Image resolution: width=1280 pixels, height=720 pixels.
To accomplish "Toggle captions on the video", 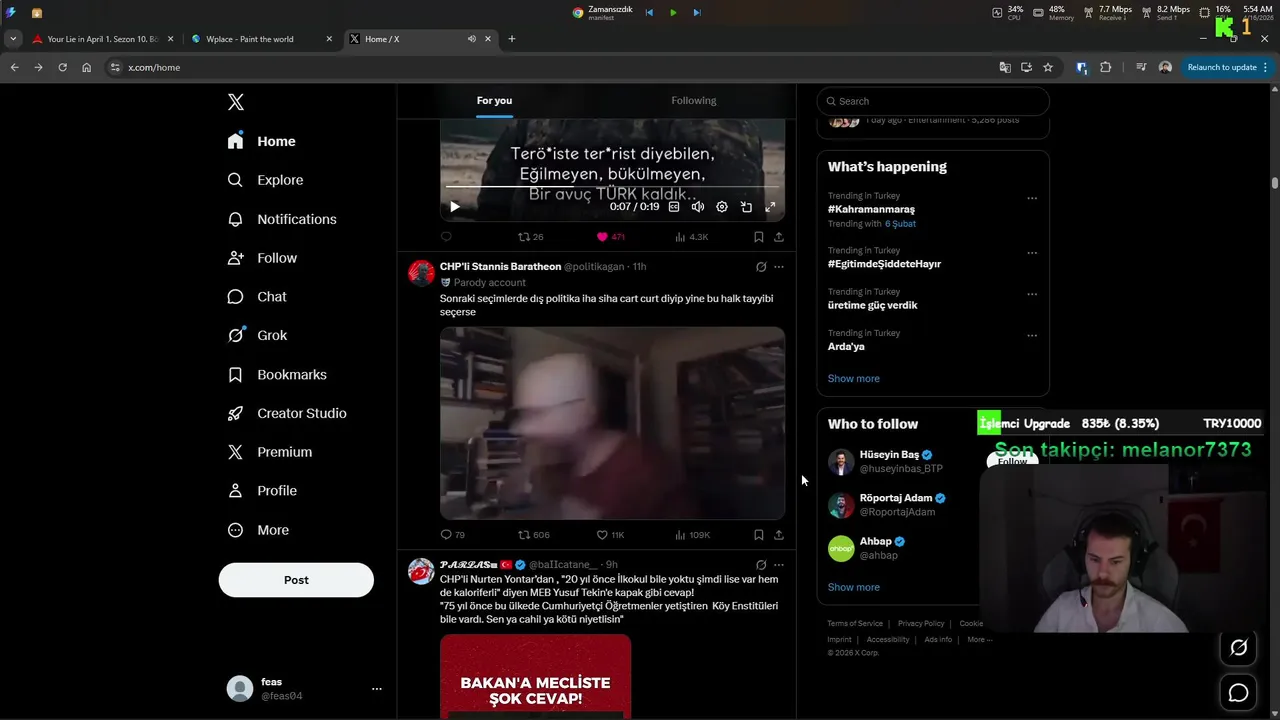I will click(674, 207).
